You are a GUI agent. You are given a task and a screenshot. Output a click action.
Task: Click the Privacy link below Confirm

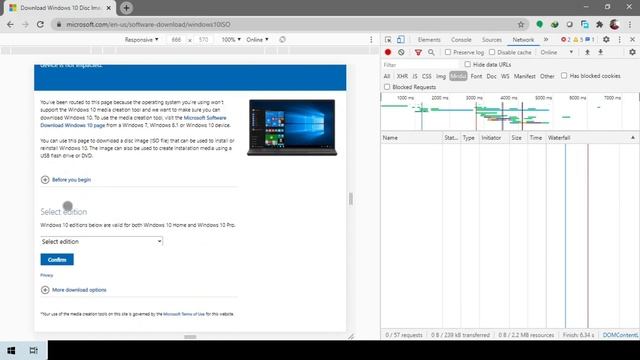pos(47,275)
